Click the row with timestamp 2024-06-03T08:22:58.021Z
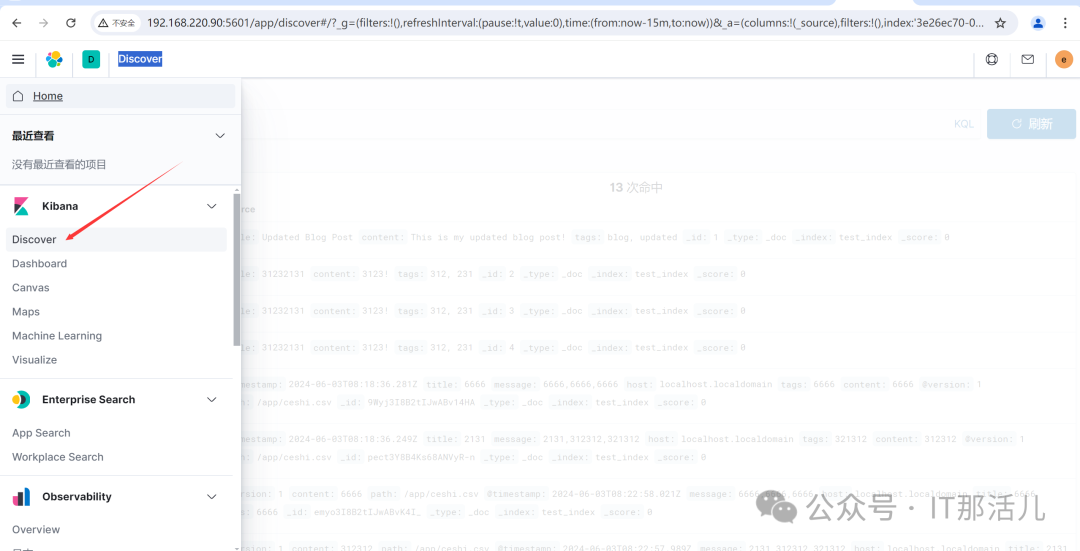The image size is (1080, 551). pos(660,503)
